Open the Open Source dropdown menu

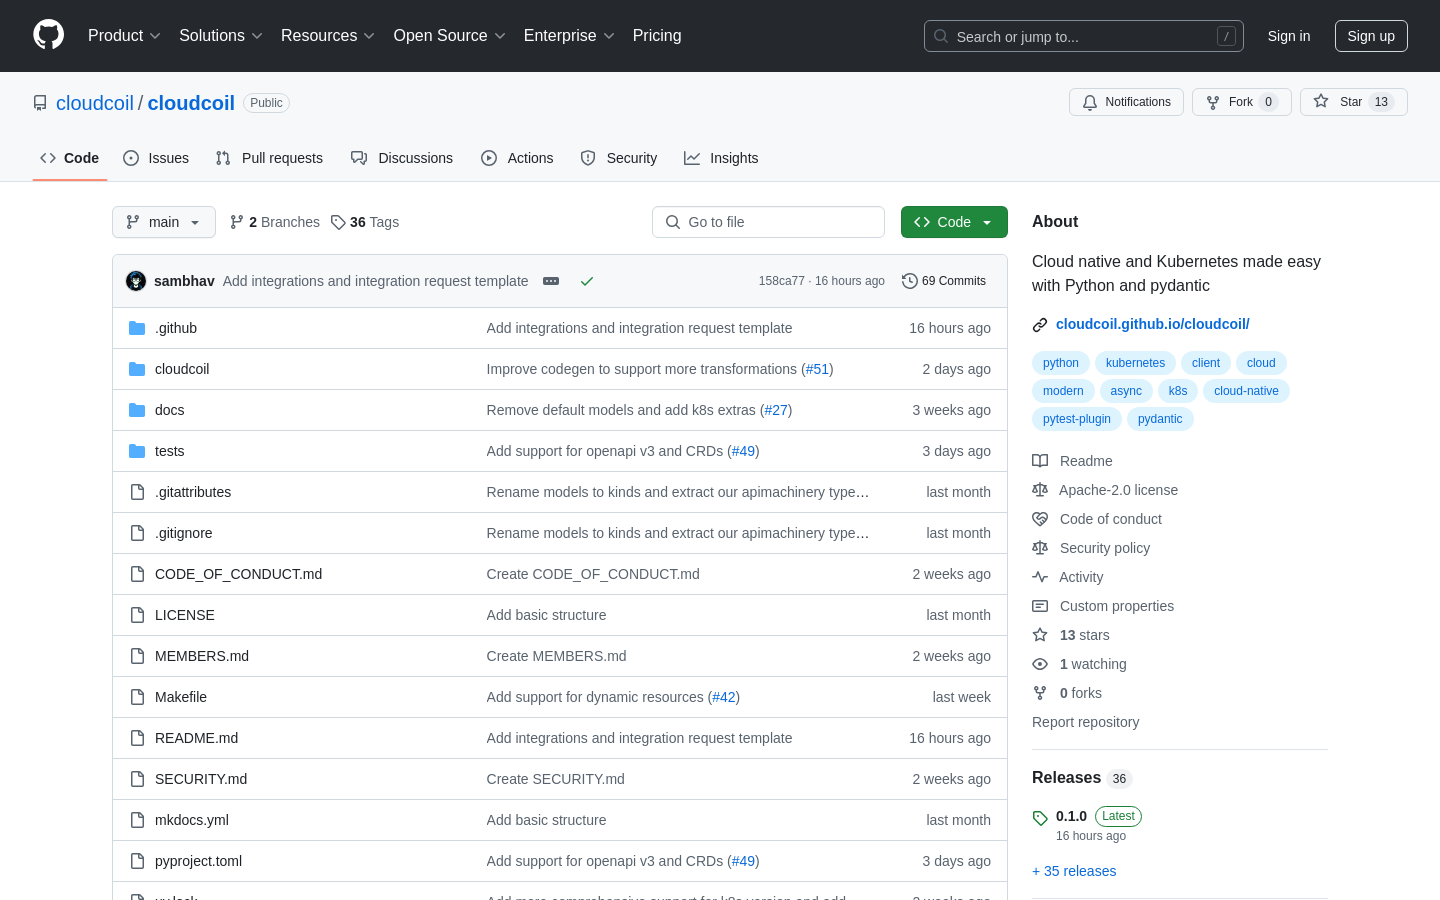click(x=450, y=35)
